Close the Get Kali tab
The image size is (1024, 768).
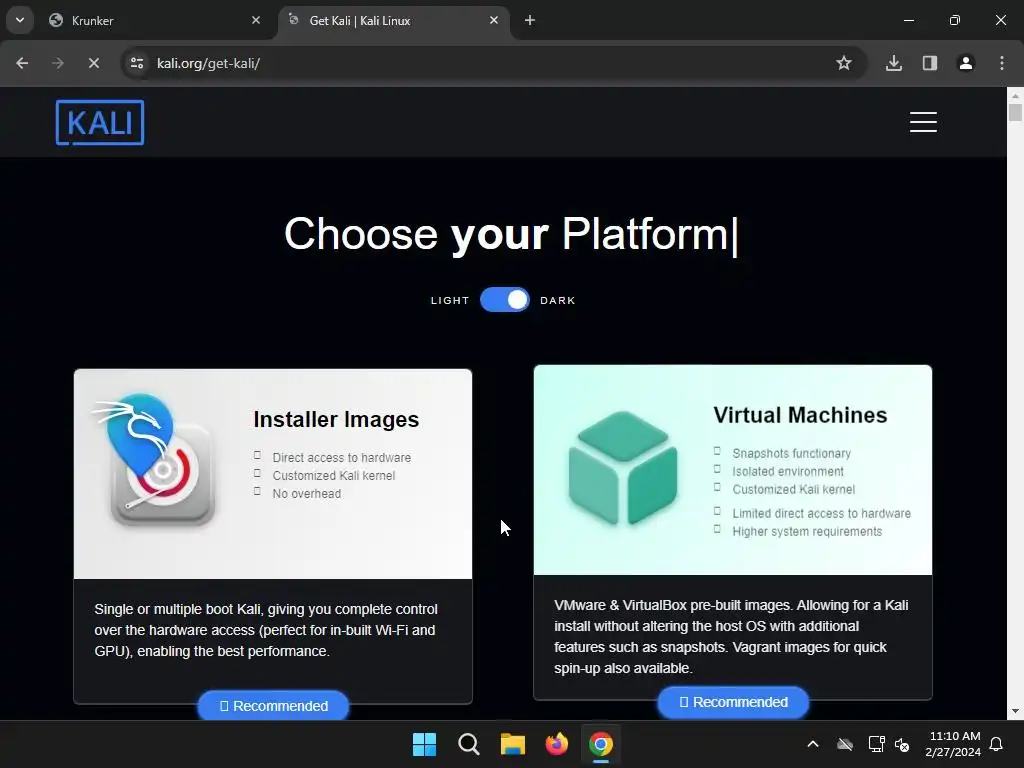click(494, 20)
